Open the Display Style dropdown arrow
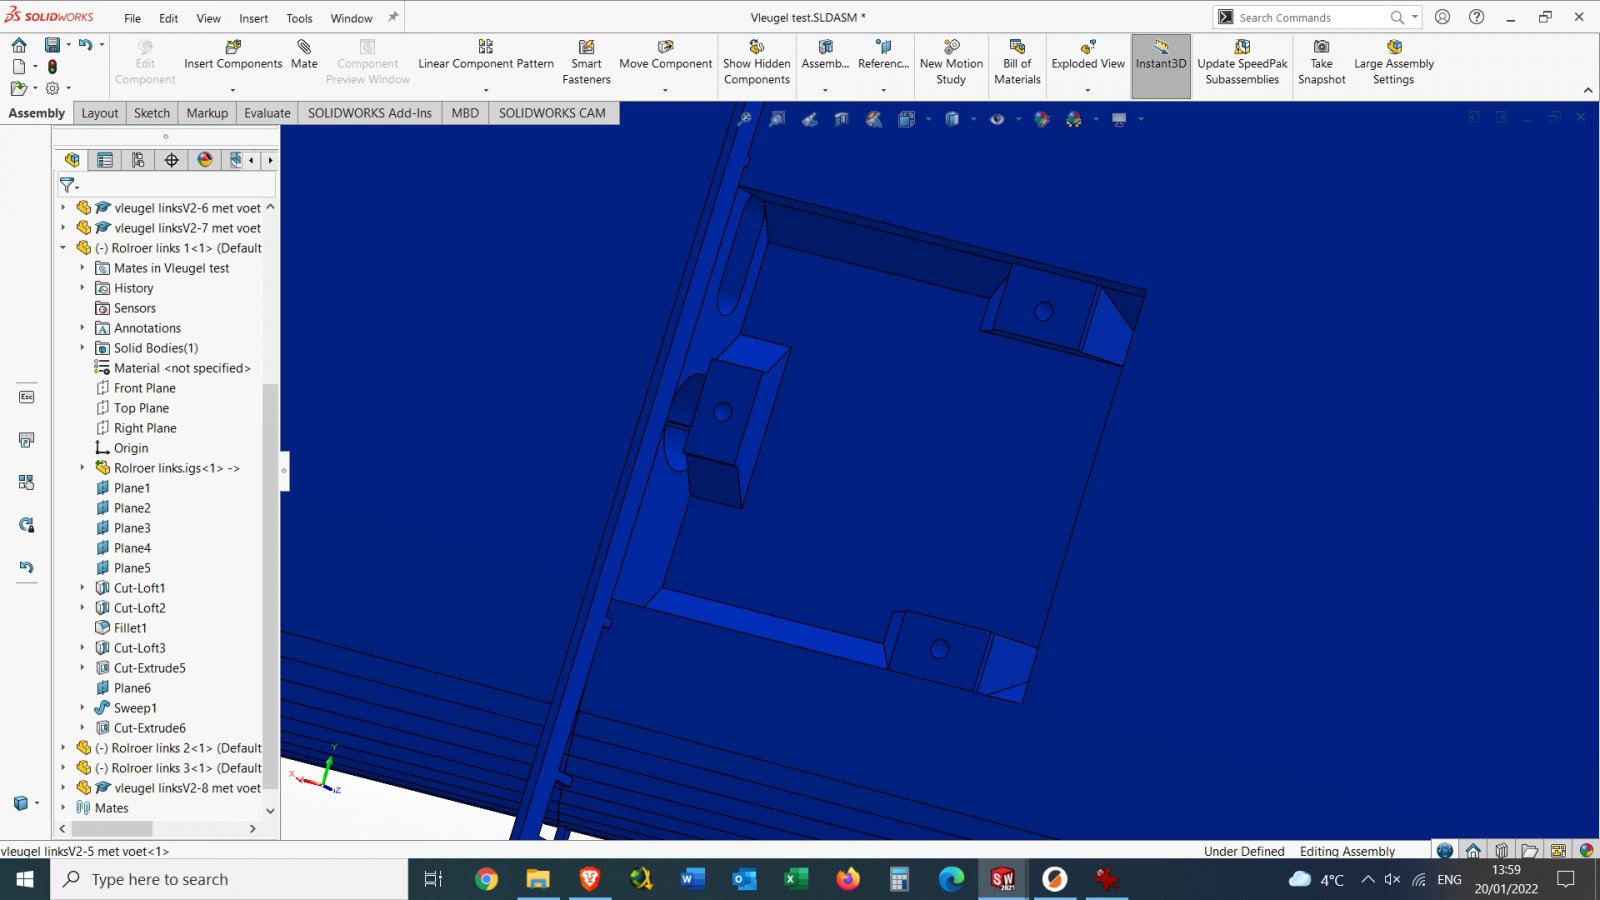This screenshot has width=1600, height=900. [973, 119]
